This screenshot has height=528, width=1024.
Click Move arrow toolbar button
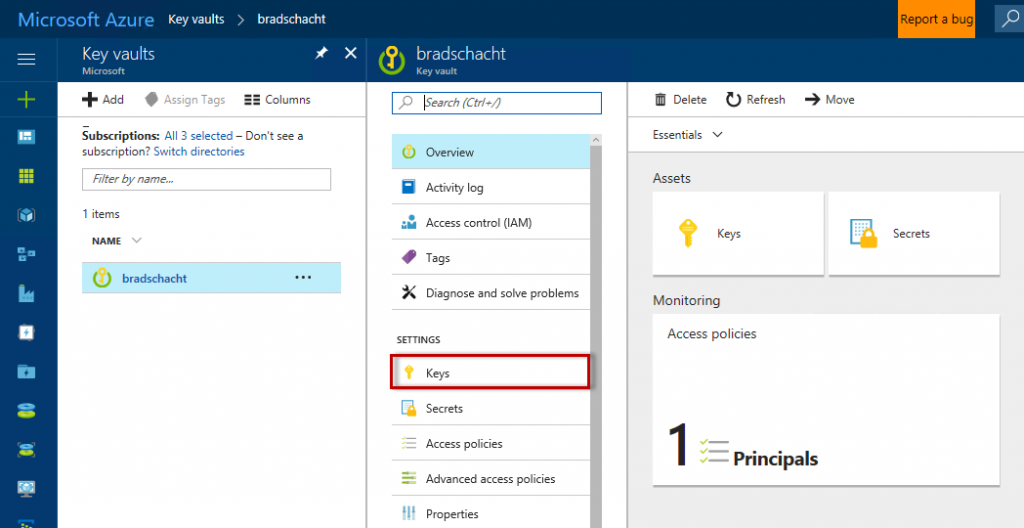pyautogui.click(x=829, y=99)
